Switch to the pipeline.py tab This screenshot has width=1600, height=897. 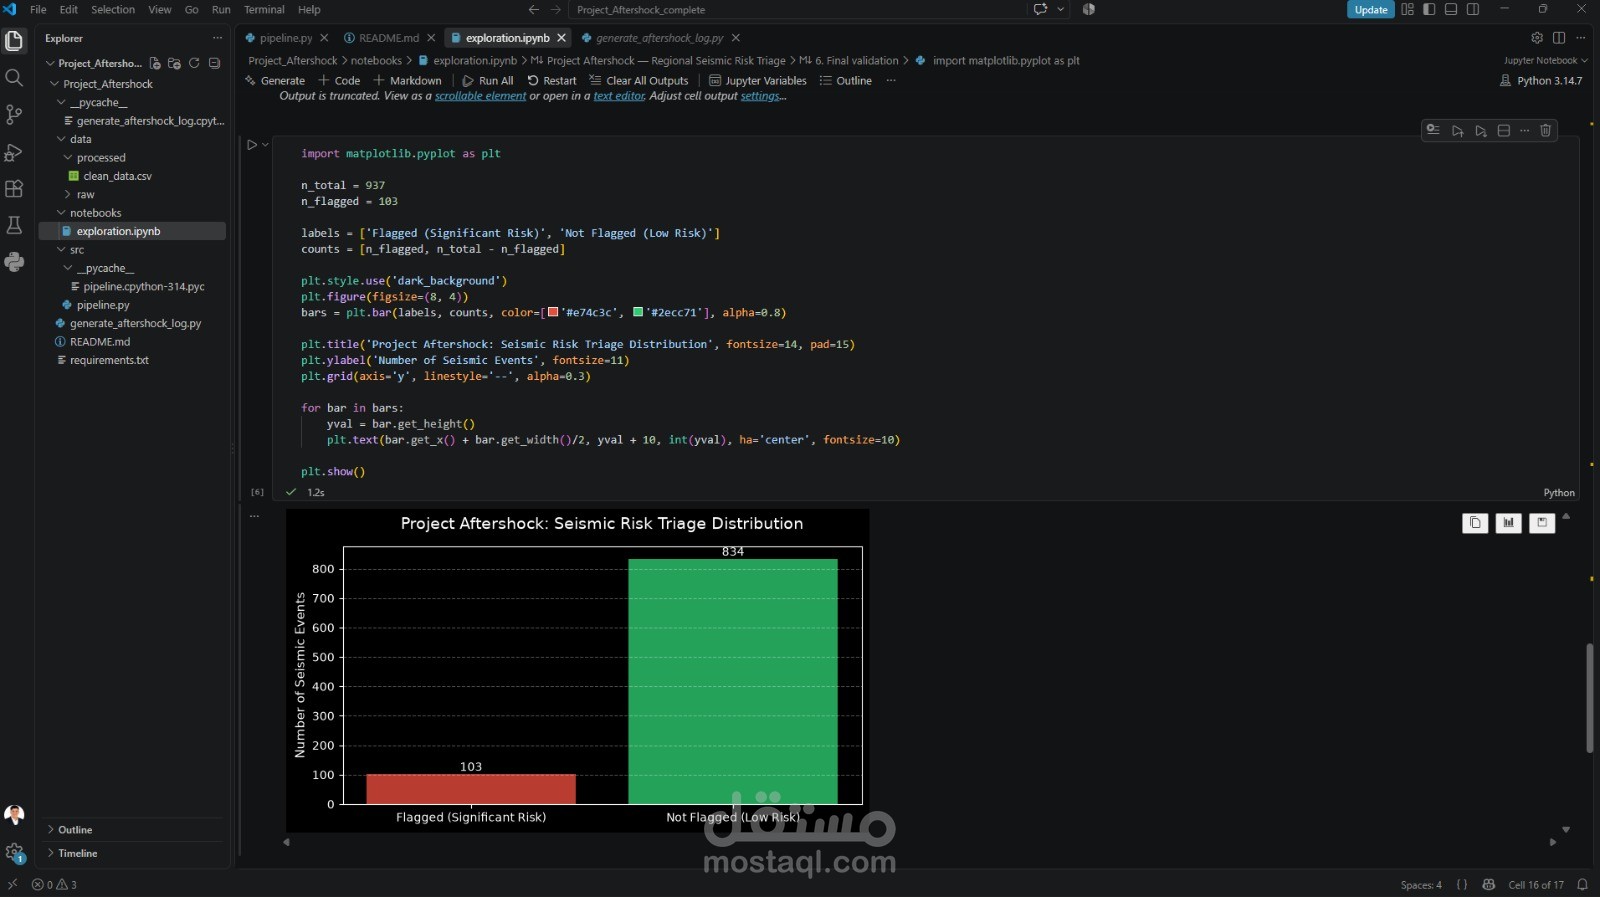coord(285,38)
